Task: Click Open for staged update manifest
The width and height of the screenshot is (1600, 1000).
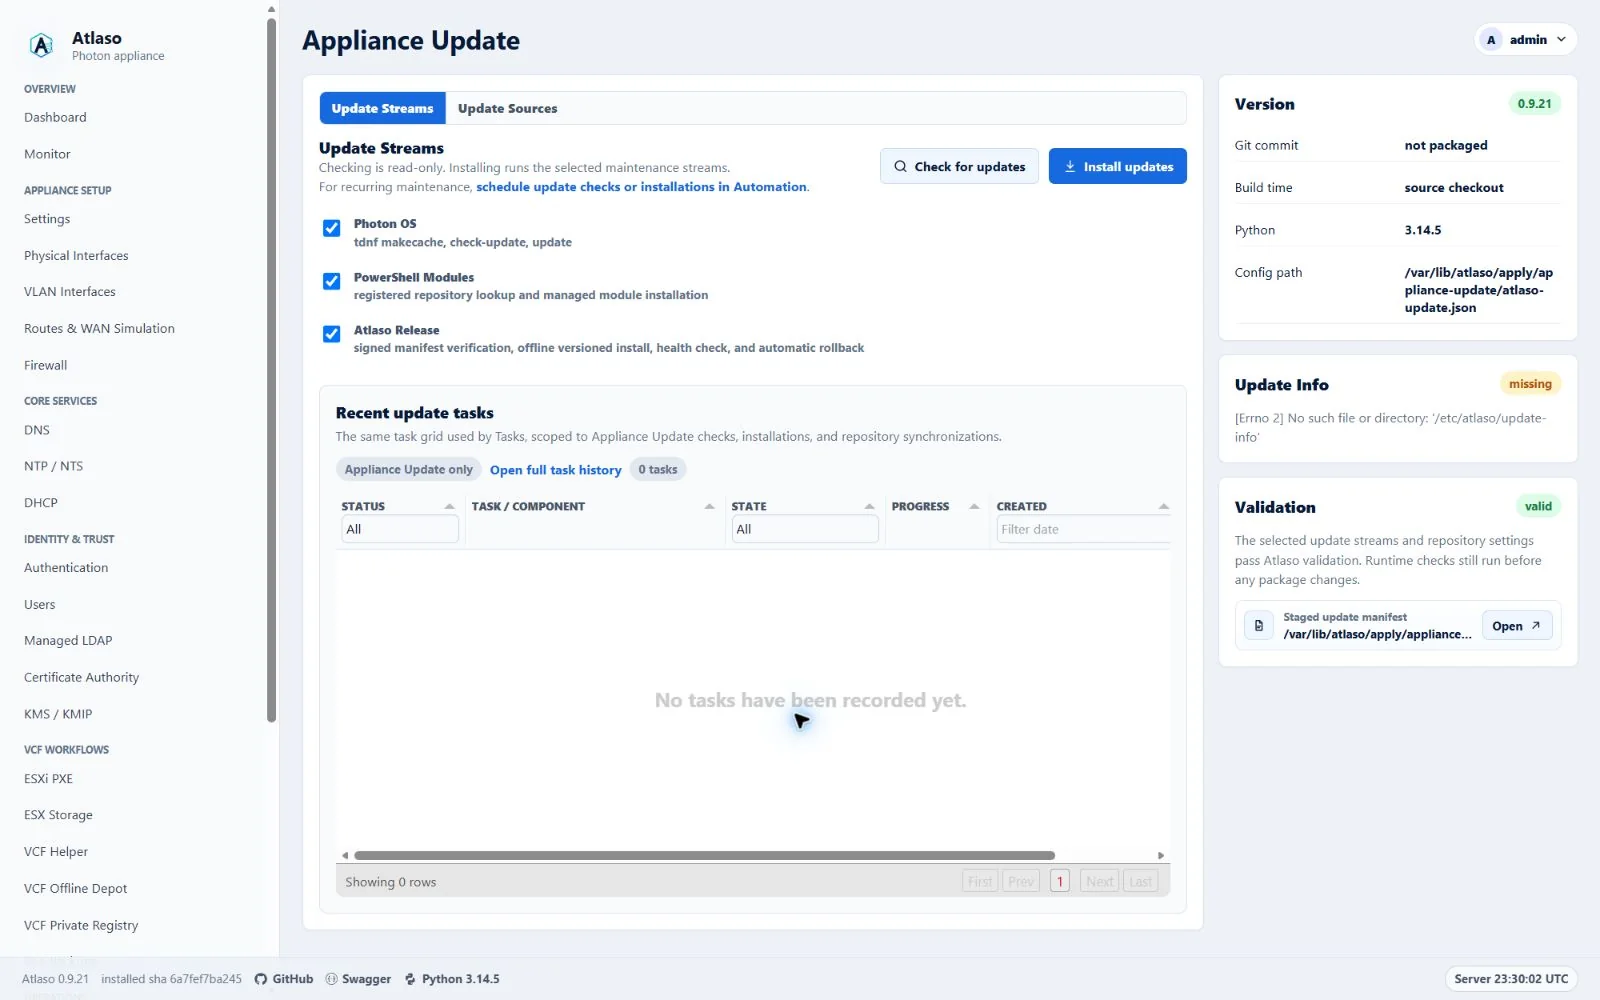Action: (x=1517, y=626)
